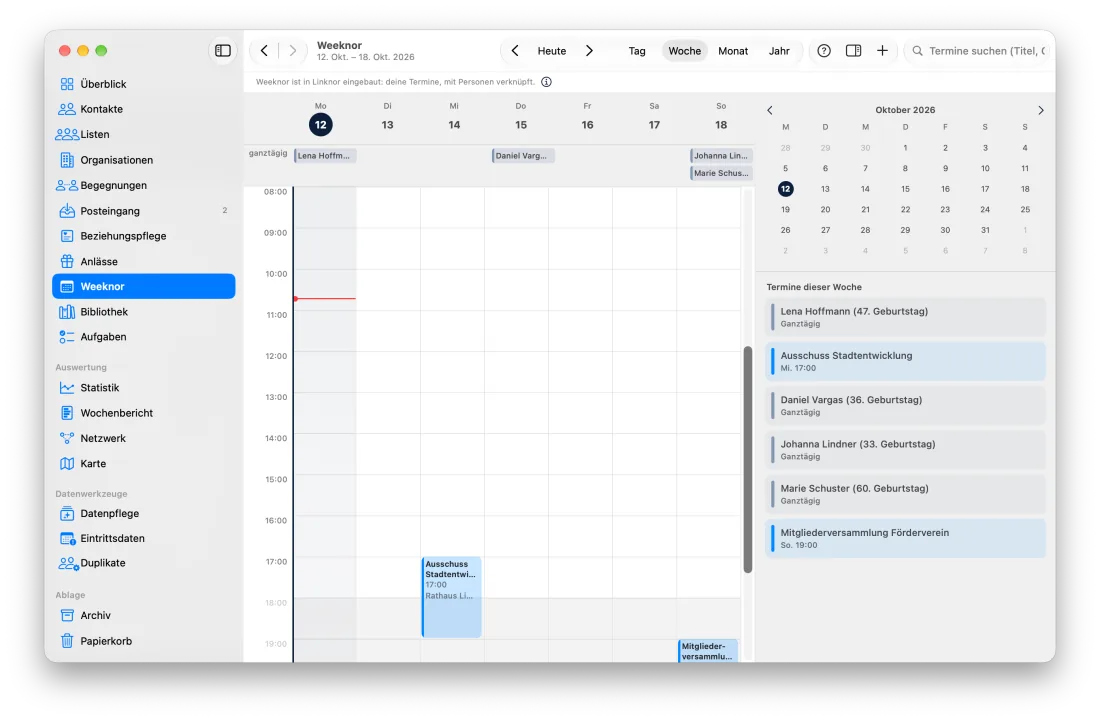Viewport: 1100px width, 721px height.
Task: Open Netzwerk in the sidebar
Action: click(x=143, y=438)
